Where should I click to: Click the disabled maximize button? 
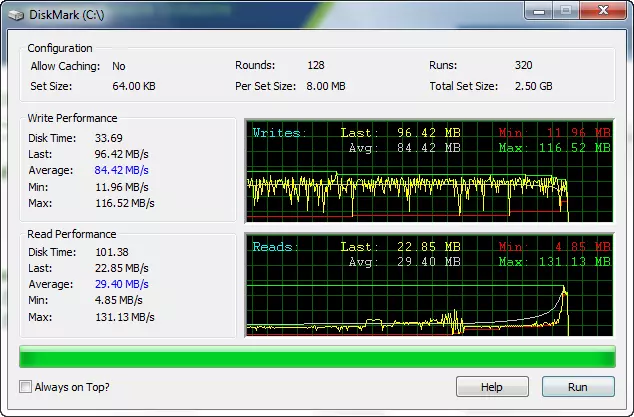566,11
